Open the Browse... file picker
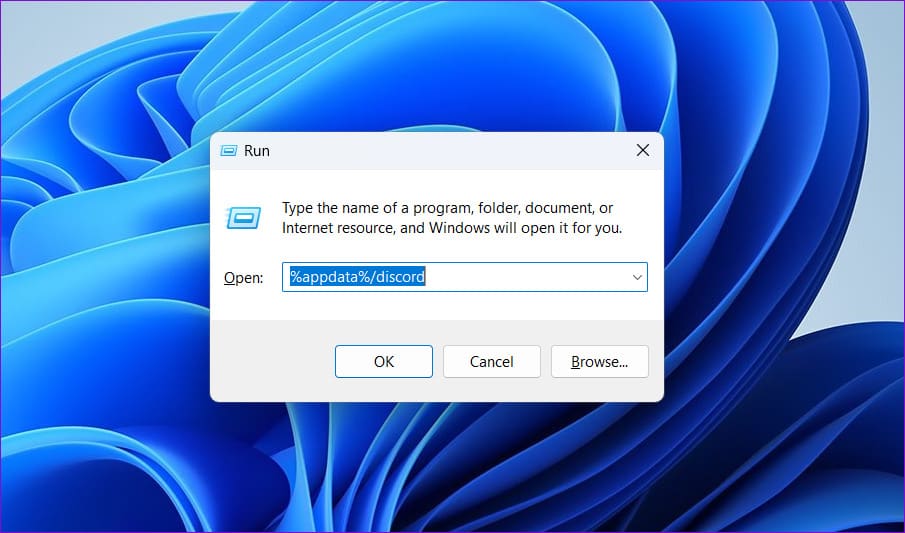905x533 pixels. pos(599,361)
